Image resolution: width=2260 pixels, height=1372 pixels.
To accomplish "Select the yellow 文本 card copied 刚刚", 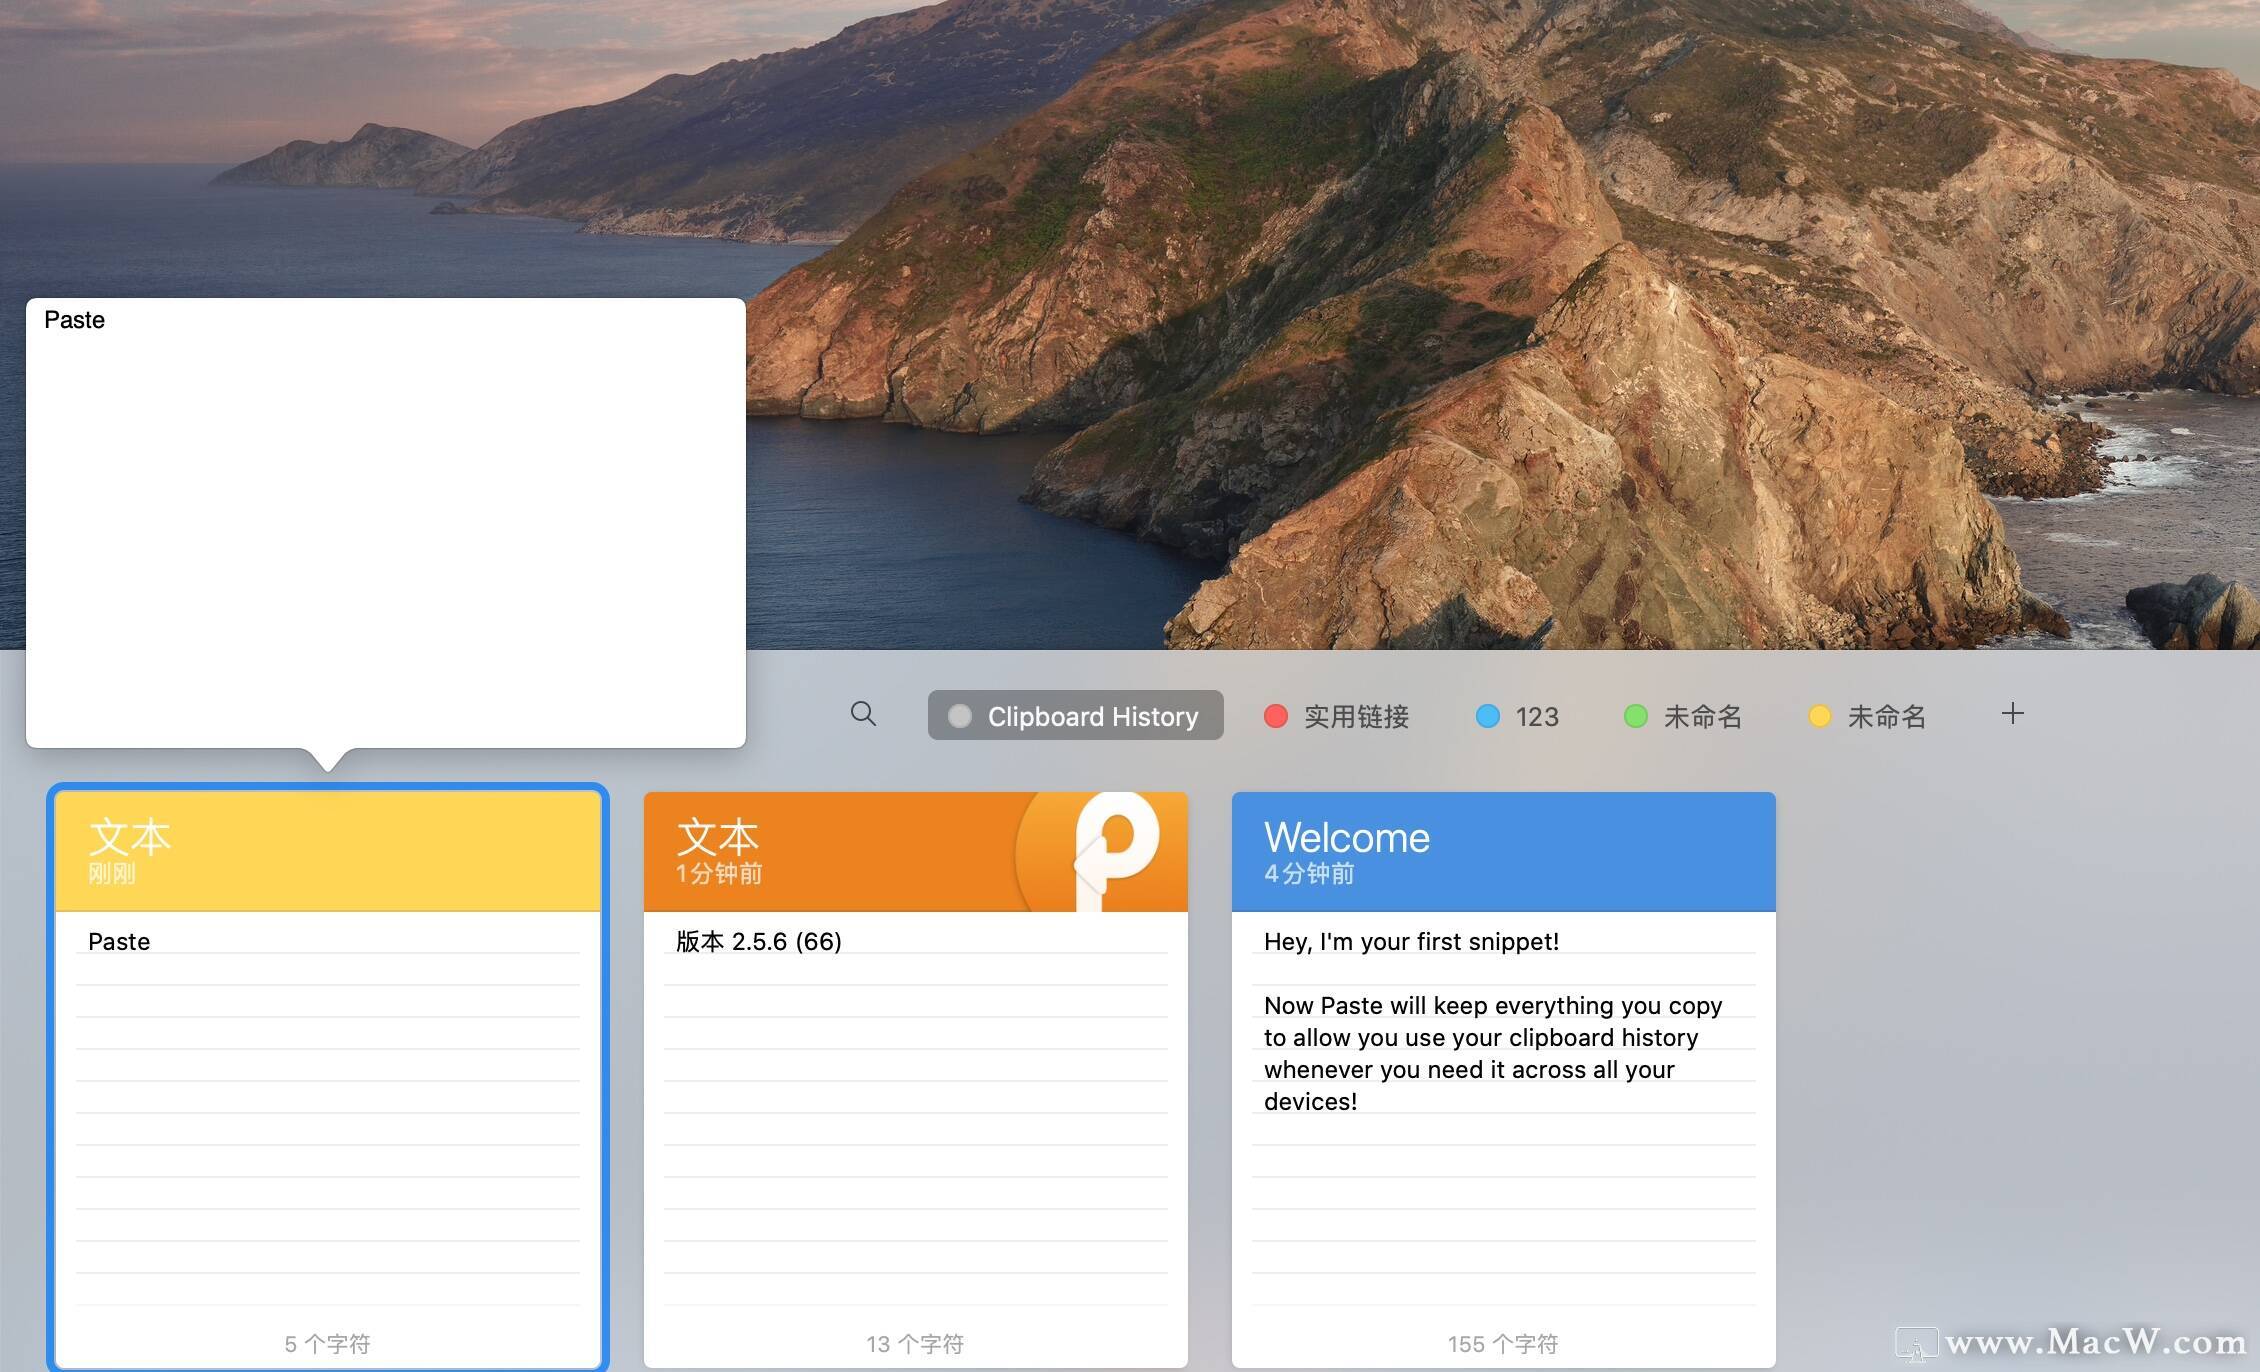I will pyautogui.click(x=328, y=1079).
